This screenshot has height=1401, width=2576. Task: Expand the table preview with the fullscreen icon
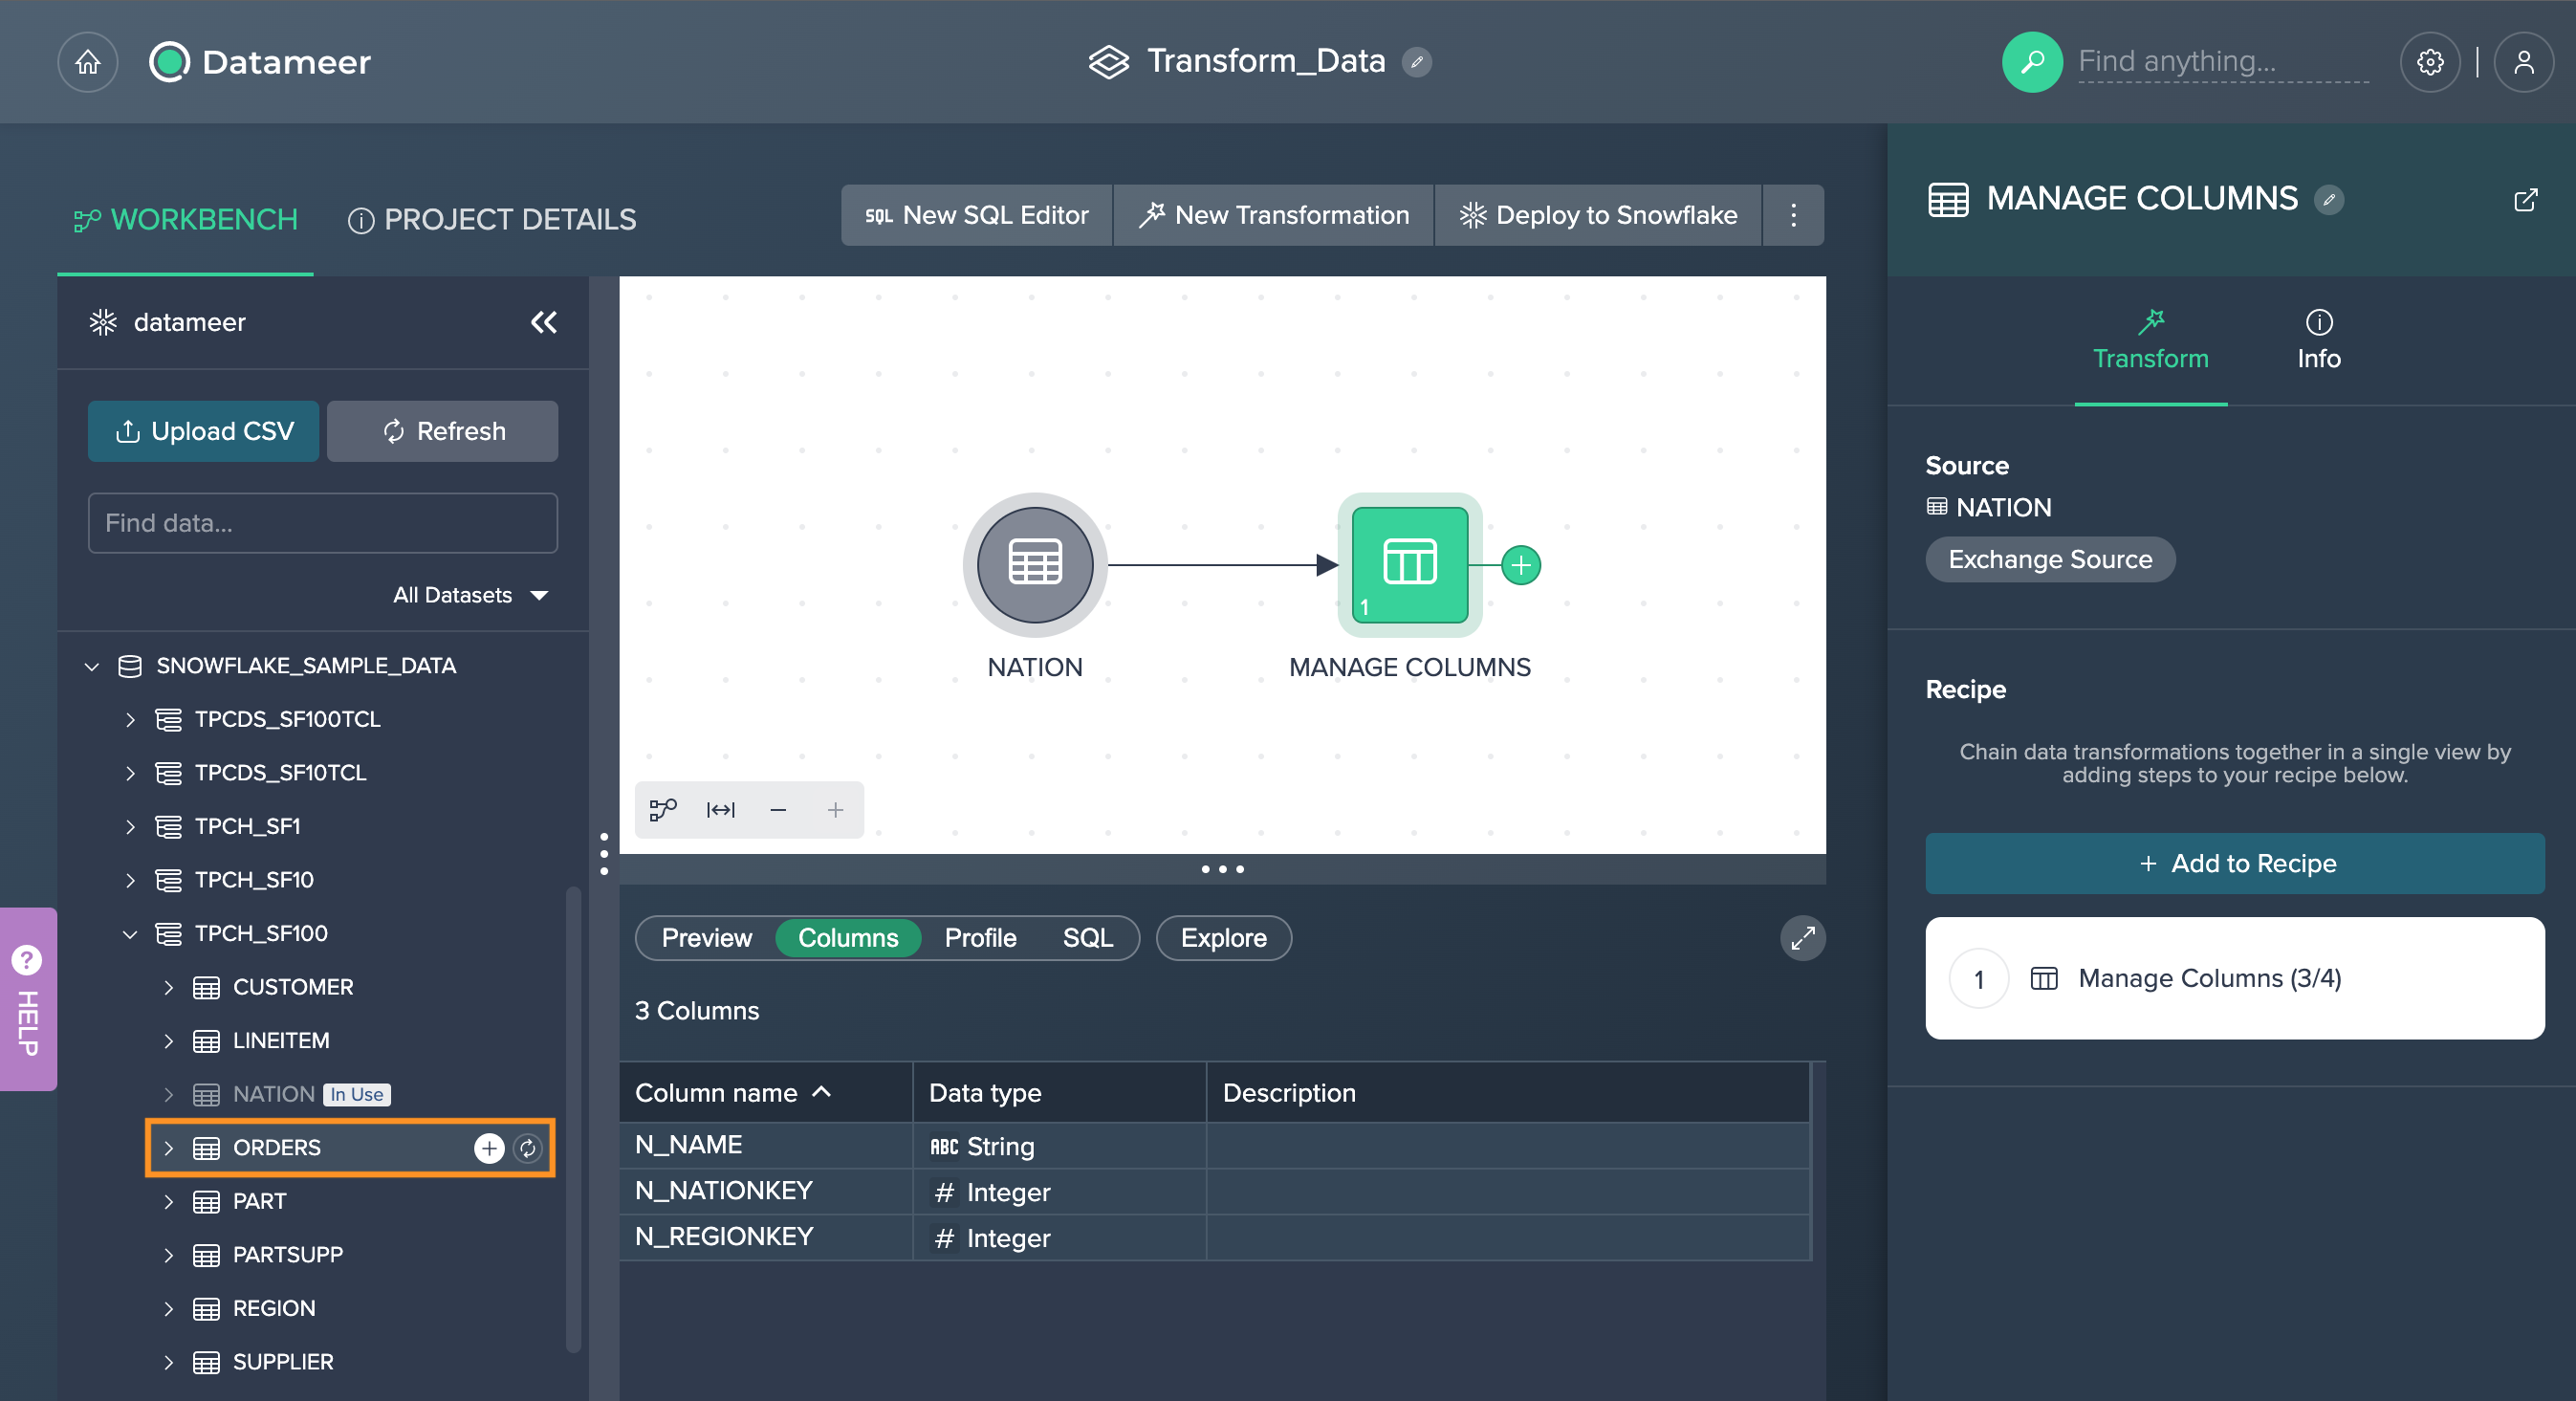(x=1802, y=938)
